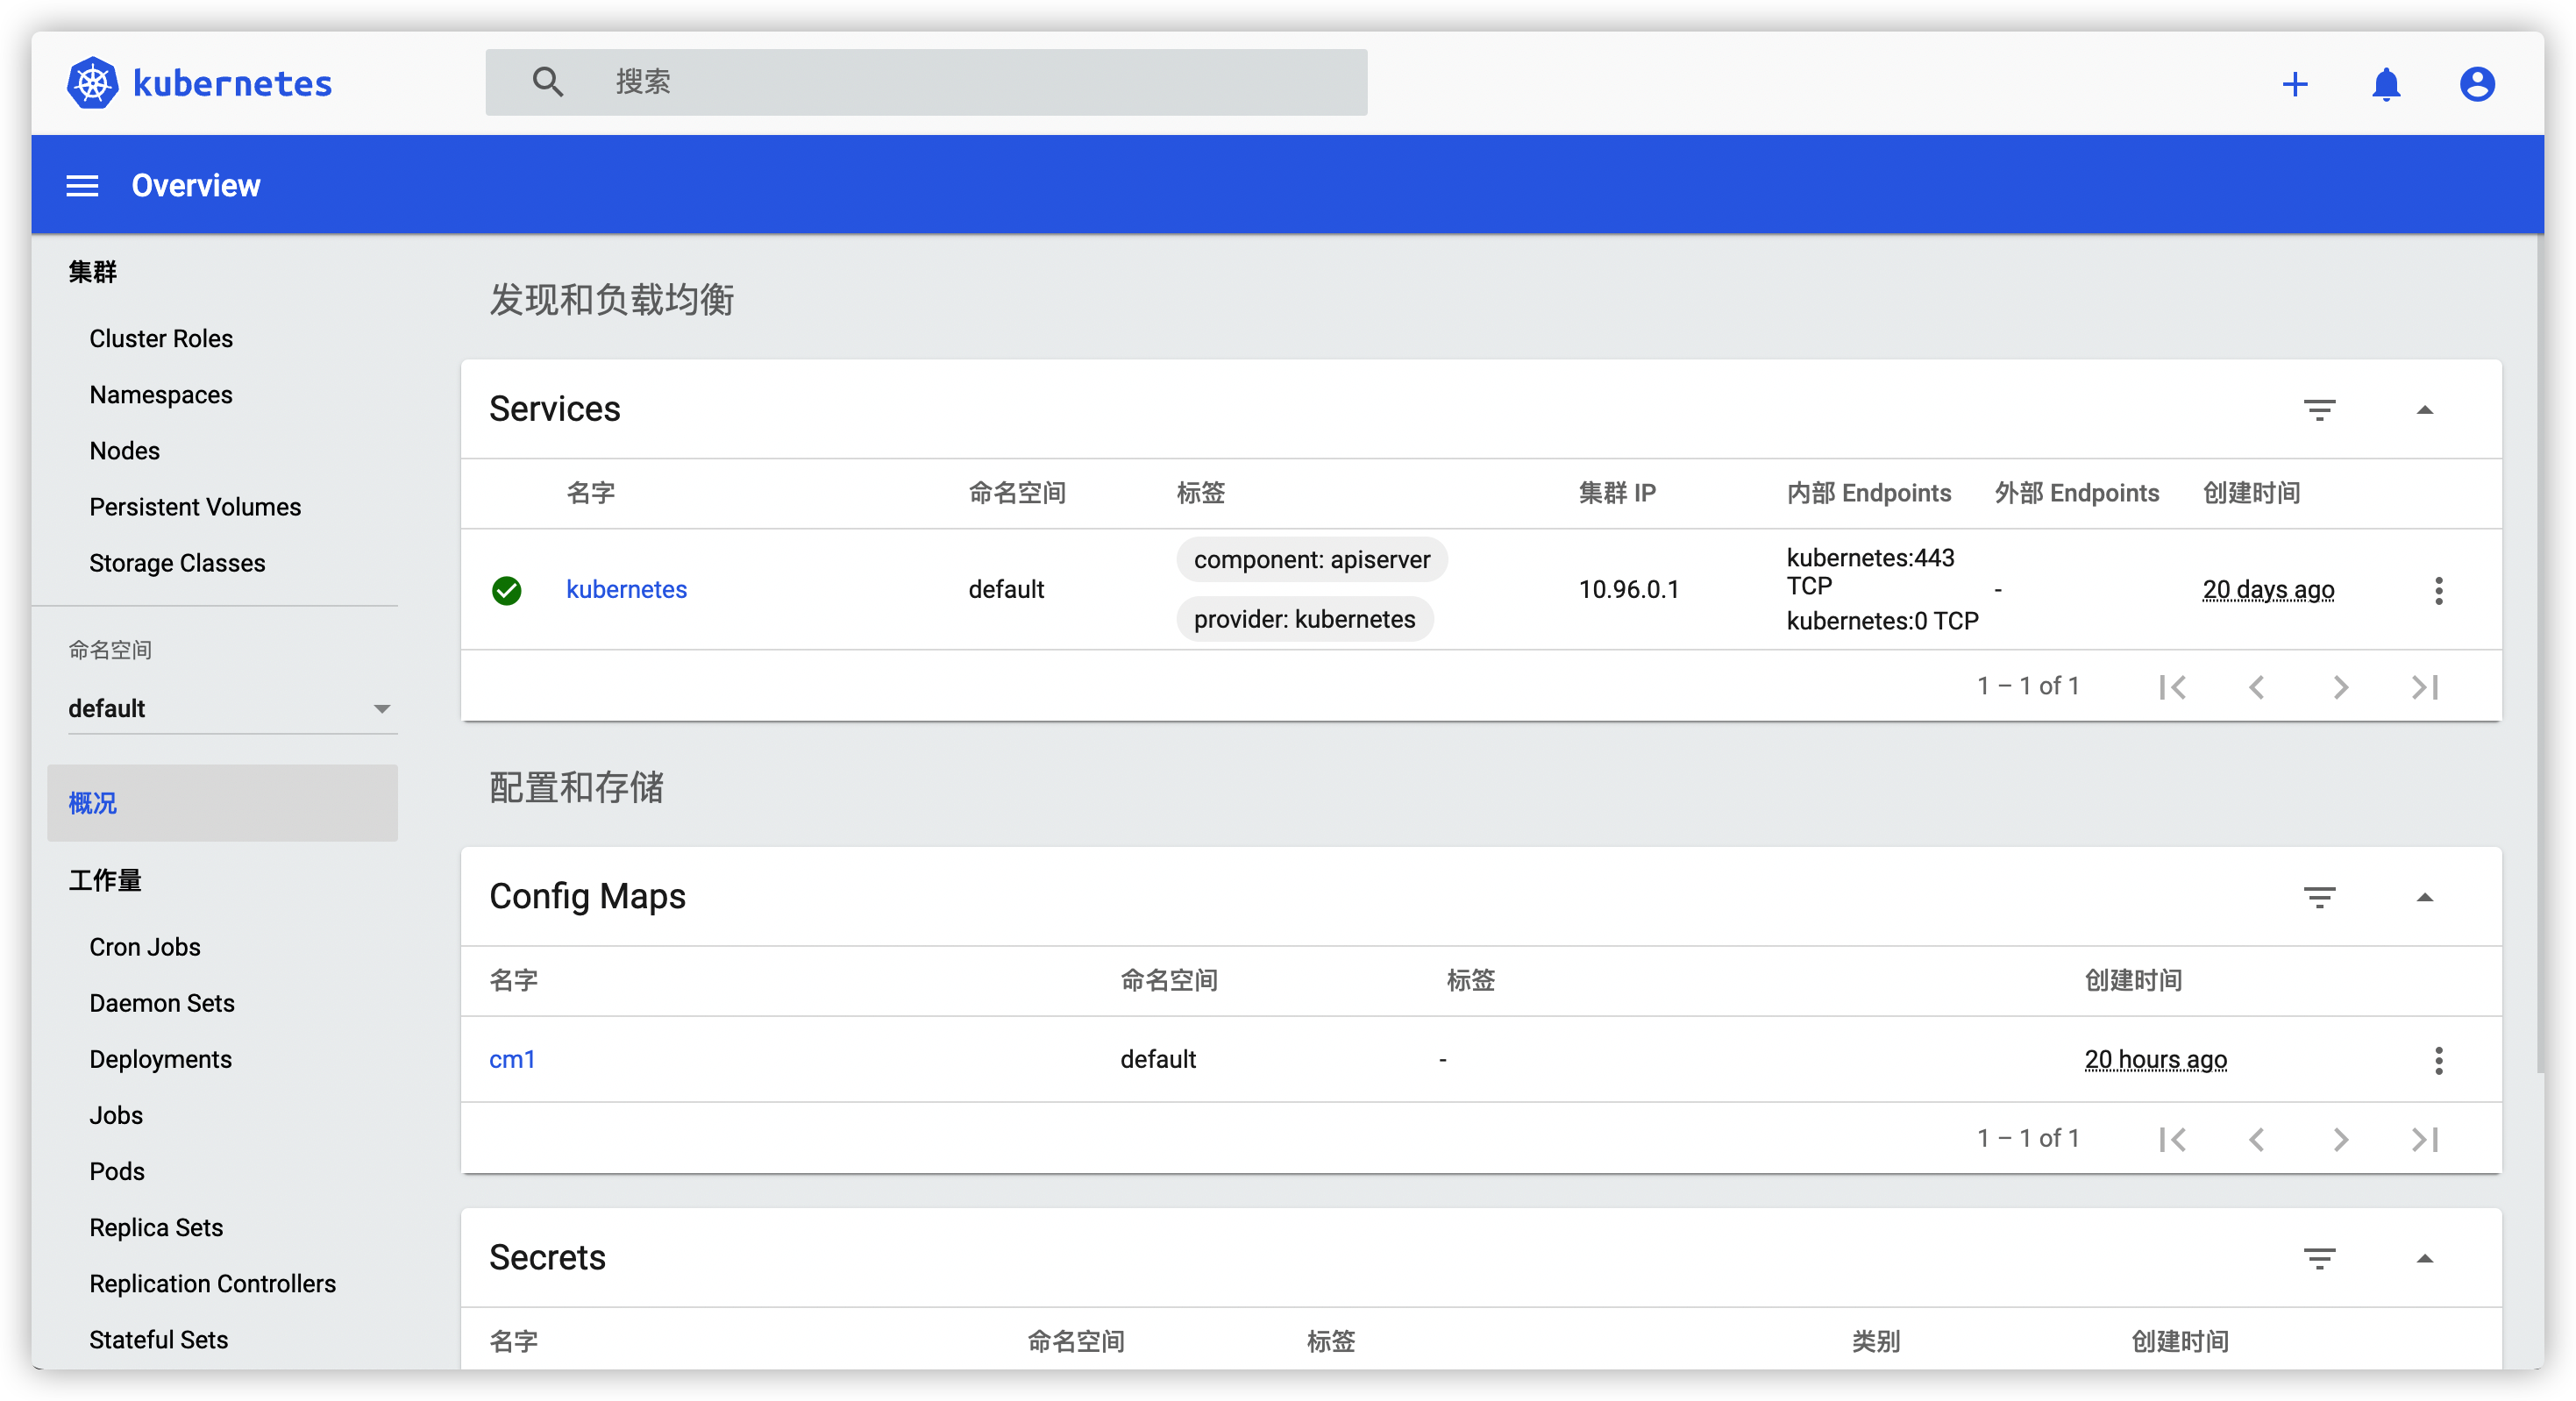Go to first page in Services table
This screenshot has width=2576, height=1401.
click(x=2173, y=687)
